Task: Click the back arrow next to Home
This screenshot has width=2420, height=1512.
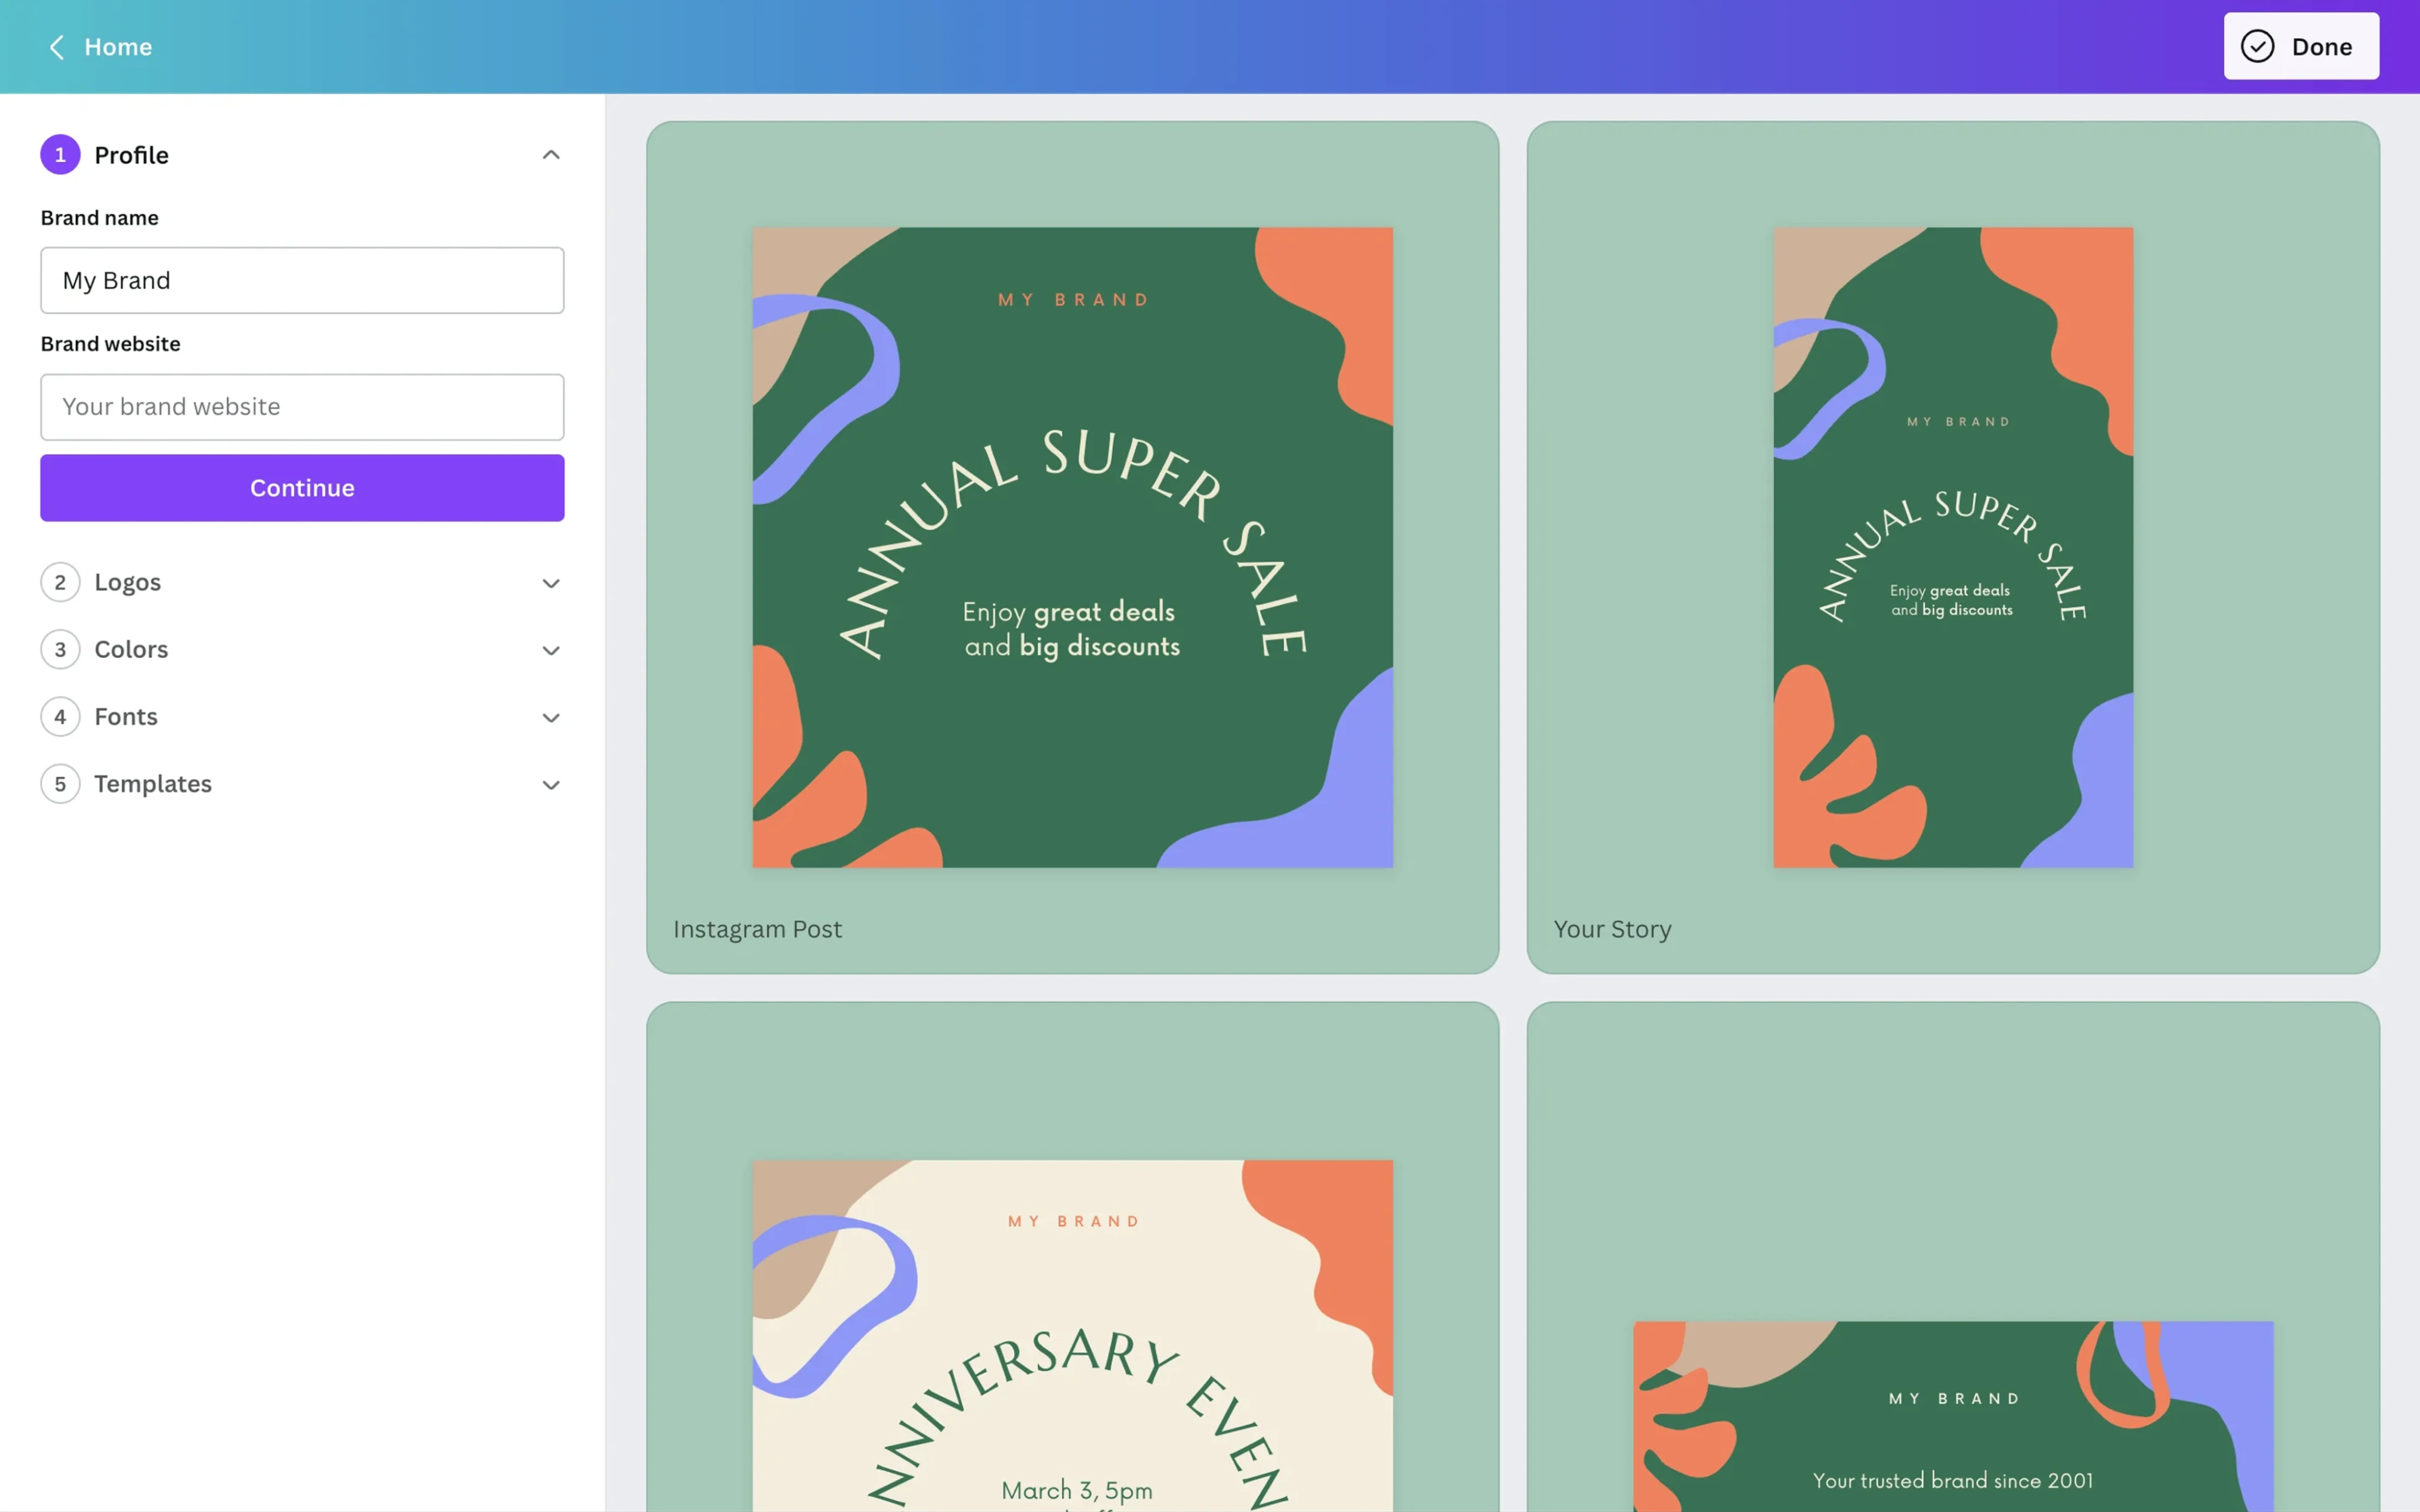Action: (57, 47)
